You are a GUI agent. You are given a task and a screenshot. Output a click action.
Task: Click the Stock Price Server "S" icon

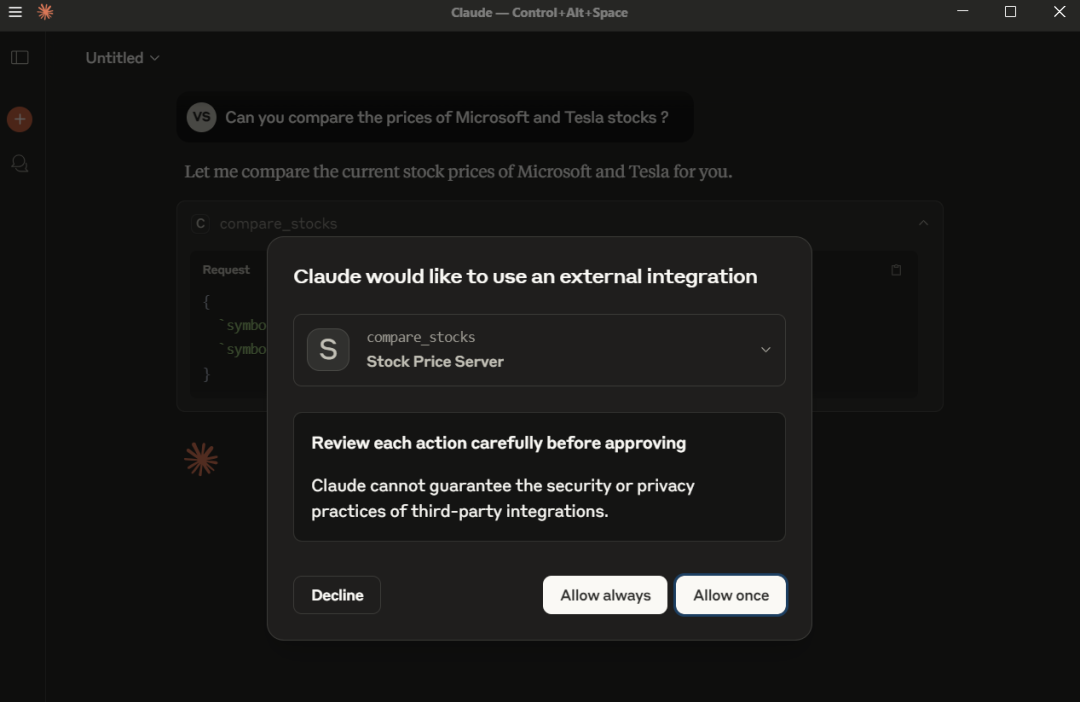(x=328, y=350)
